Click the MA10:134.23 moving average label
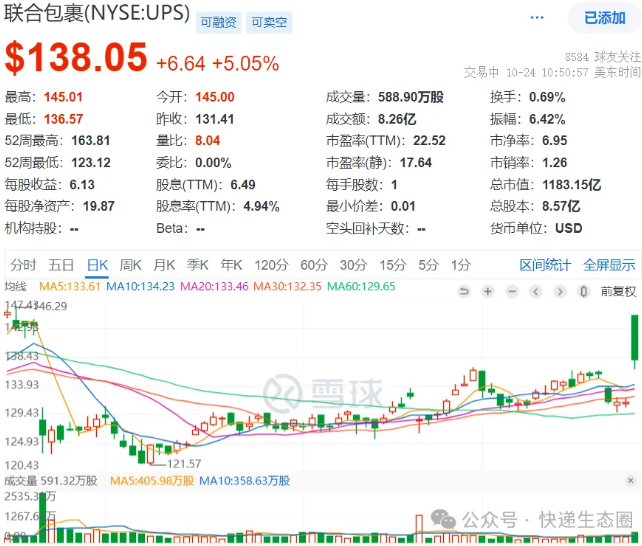The image size is (642, 546). point(140,286)
